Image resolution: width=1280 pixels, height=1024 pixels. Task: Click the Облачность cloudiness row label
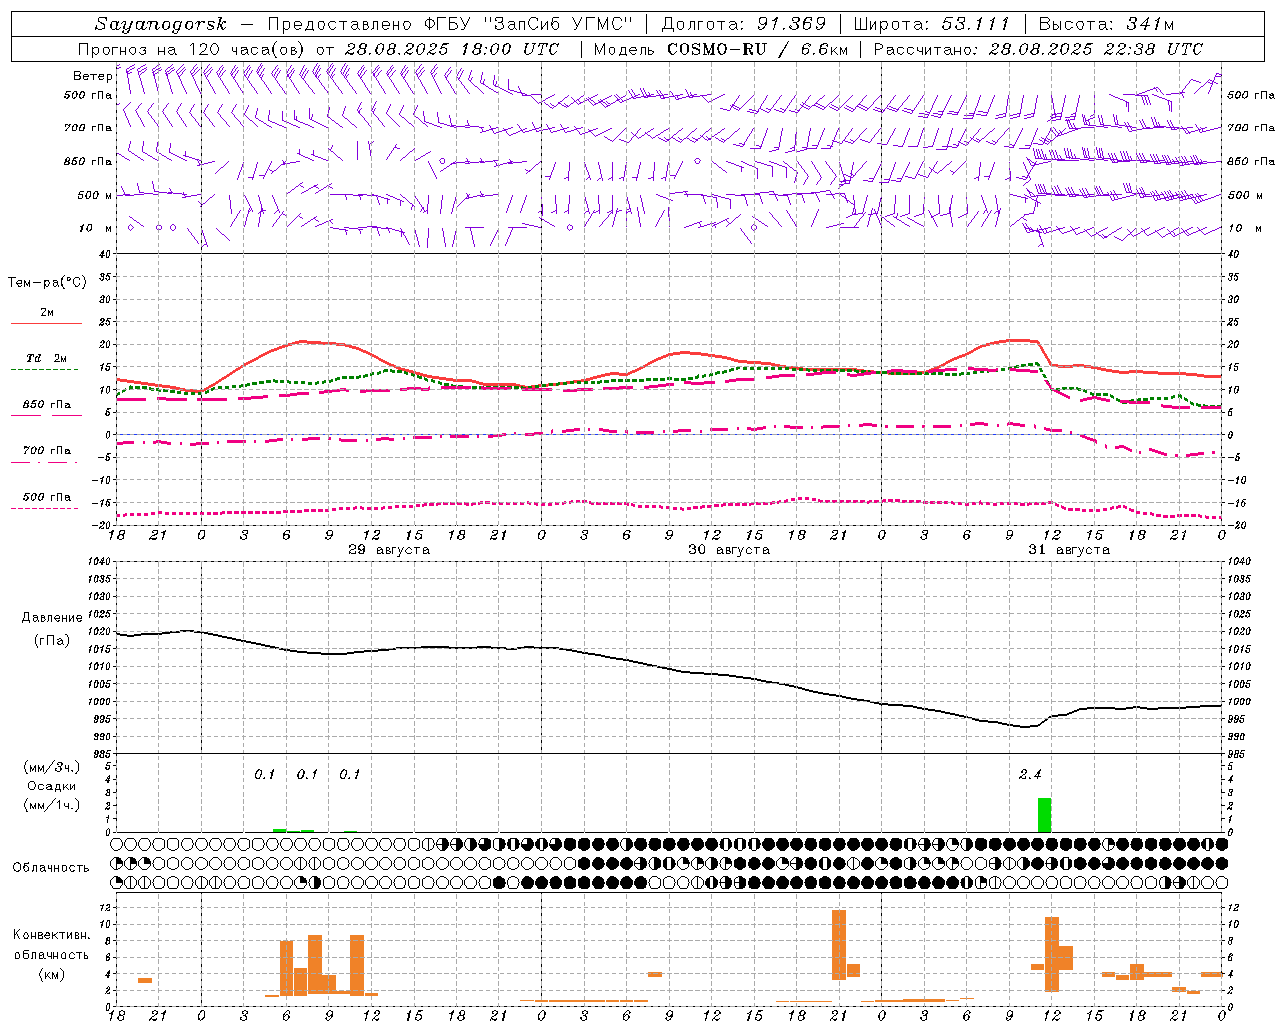(51, 868)
